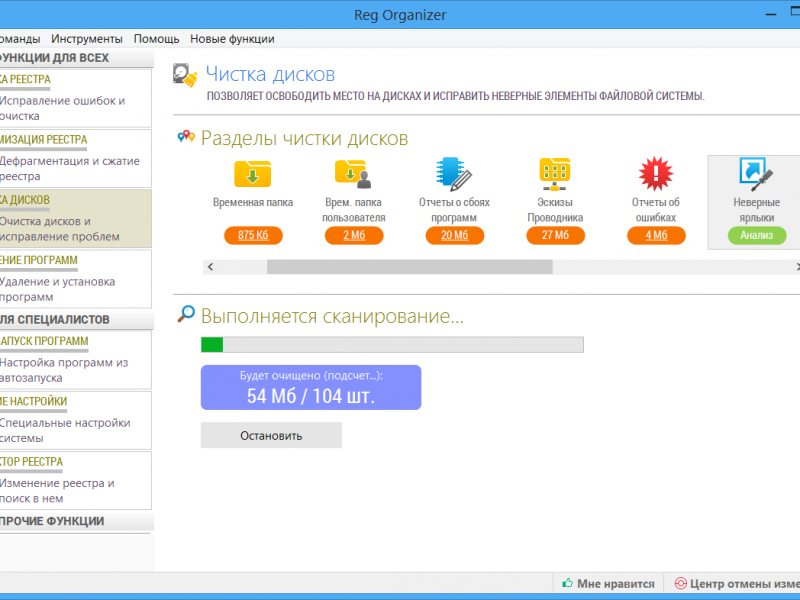Viewport: 800px width, 600px height.
Task: Open the Команды menu
Action: pyautogui.click(x=20, y=39)
